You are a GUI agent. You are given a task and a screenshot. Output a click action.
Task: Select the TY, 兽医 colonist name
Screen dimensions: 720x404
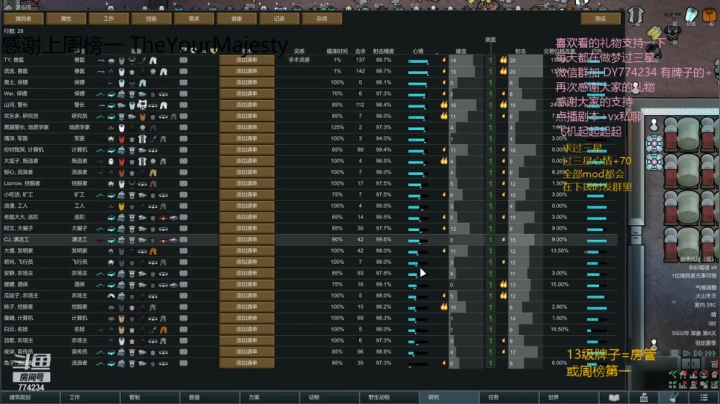click(14, 60)
